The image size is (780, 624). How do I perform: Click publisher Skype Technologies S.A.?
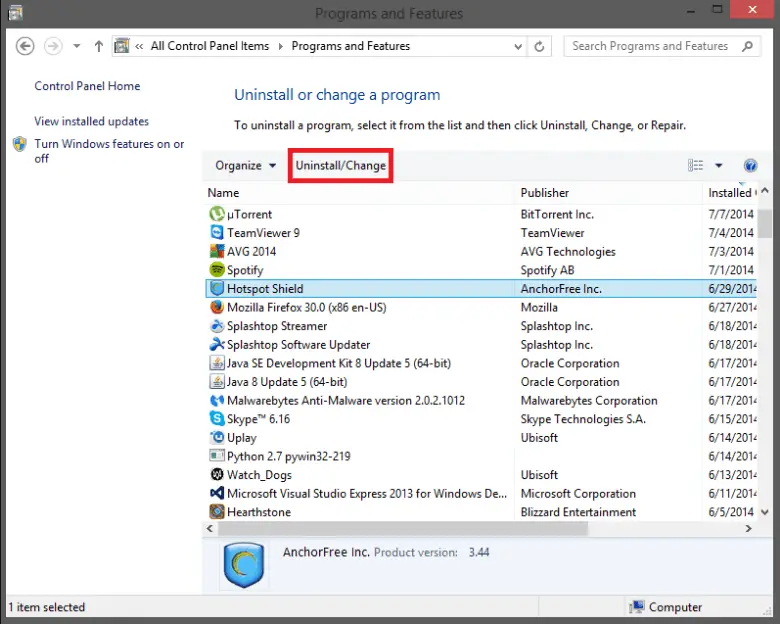(x=583, y=419)
